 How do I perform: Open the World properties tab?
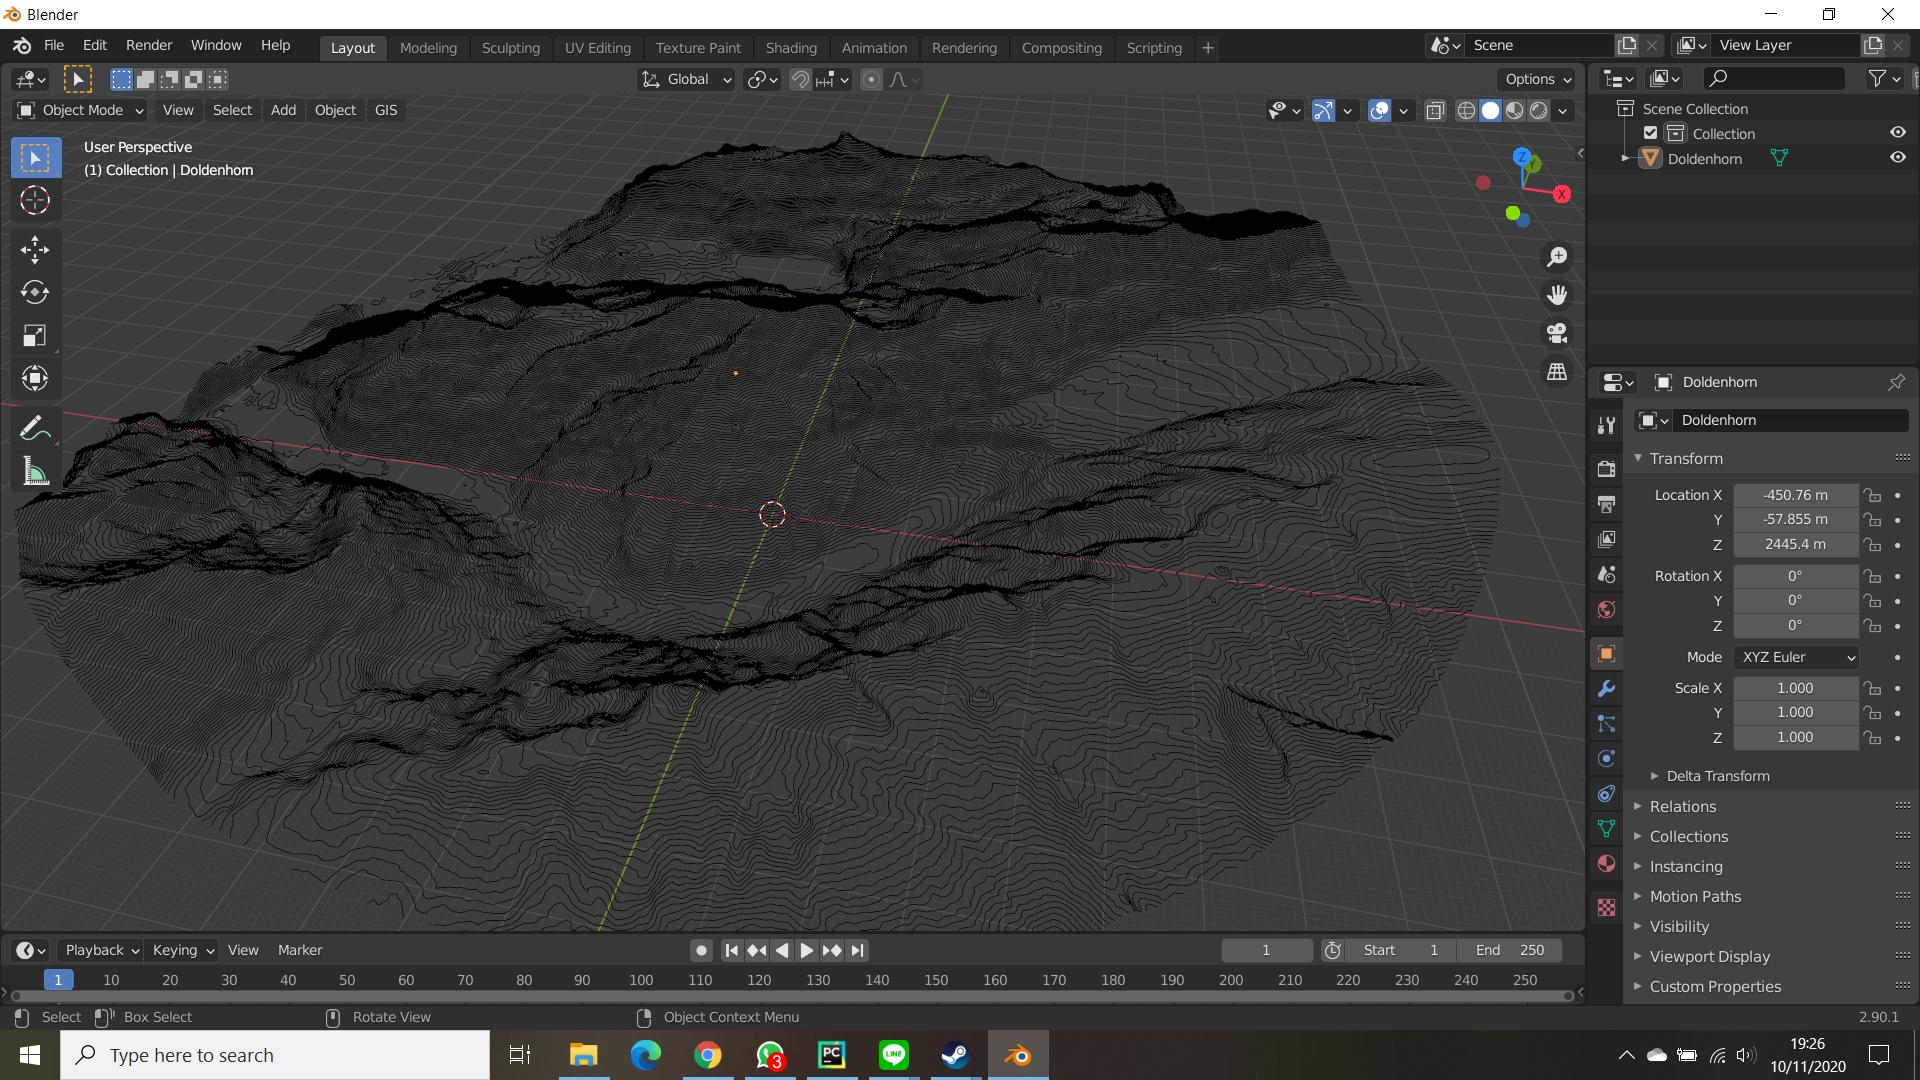tap(1606, 609)
